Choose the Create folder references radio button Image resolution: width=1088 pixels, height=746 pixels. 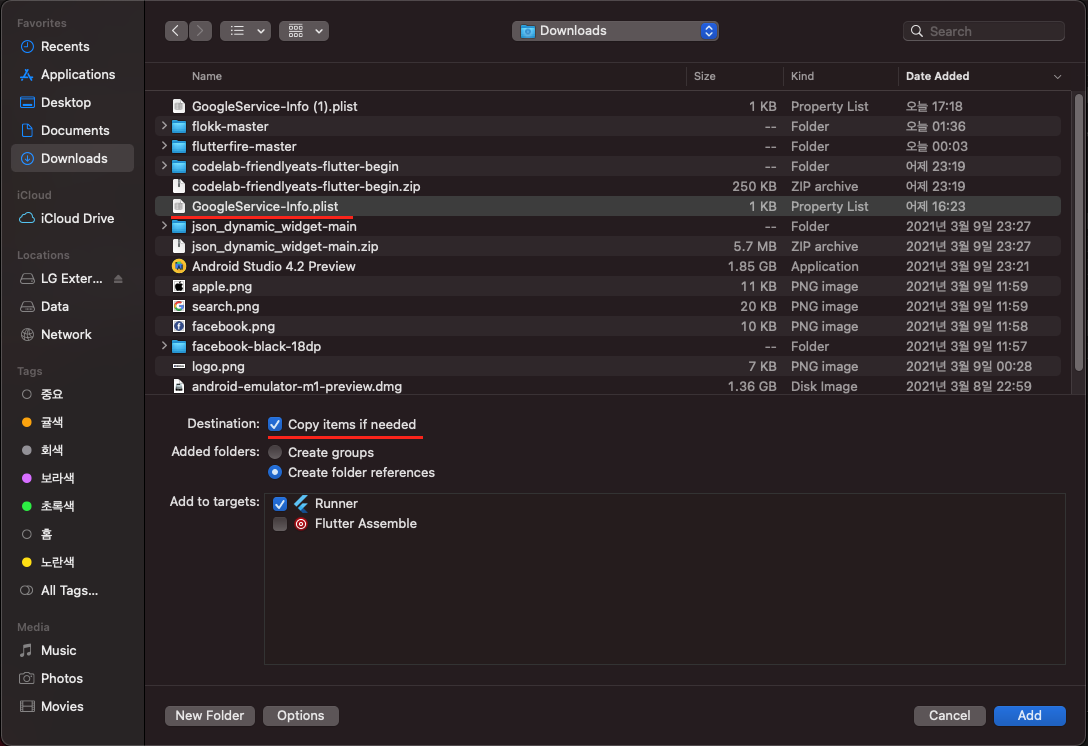[x=275, y=473]
